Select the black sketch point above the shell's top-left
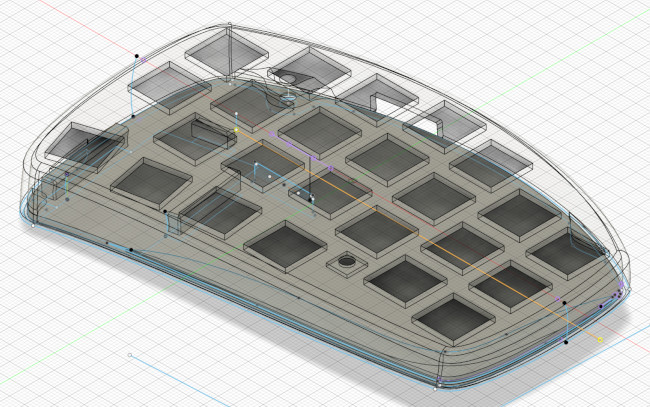The image size is (650, 407). tap(136, 54)
